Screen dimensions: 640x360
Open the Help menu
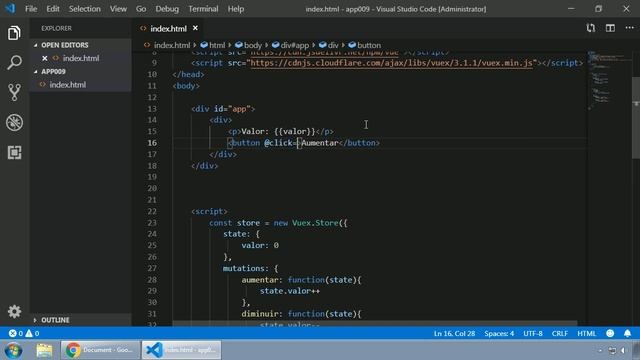236,9
